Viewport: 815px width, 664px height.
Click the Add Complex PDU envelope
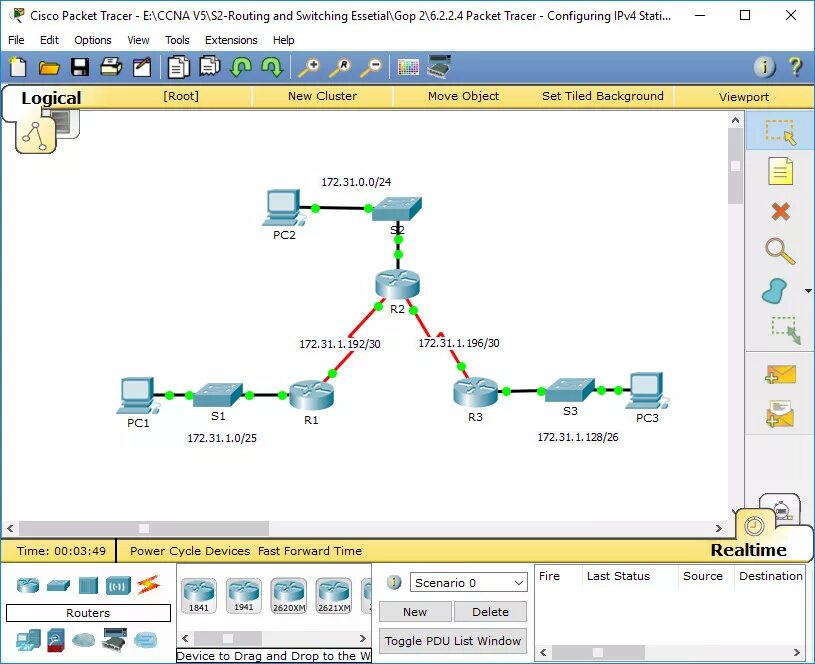pos(780,414)
